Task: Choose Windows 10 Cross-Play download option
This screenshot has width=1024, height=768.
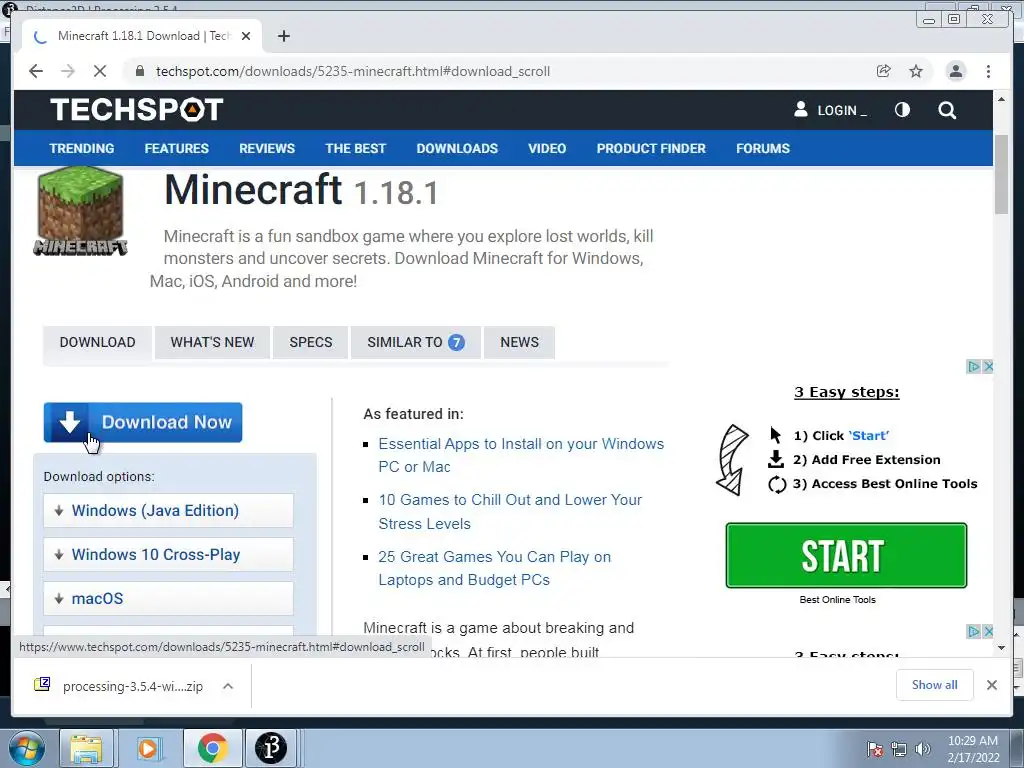Action: click(168, 554)
